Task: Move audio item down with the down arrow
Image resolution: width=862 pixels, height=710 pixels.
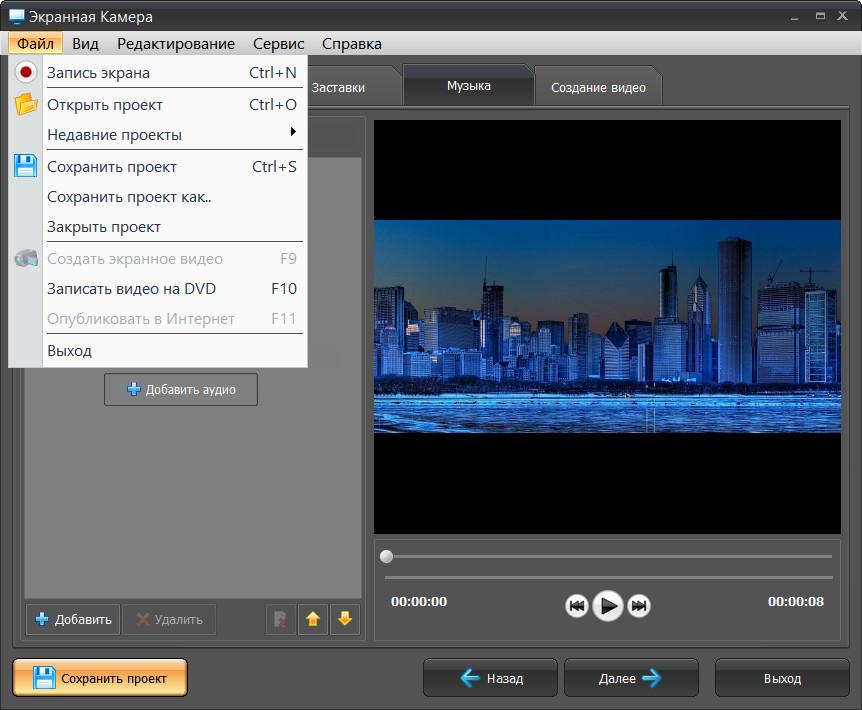Action: pyautogui.click(x=345, y=619)
